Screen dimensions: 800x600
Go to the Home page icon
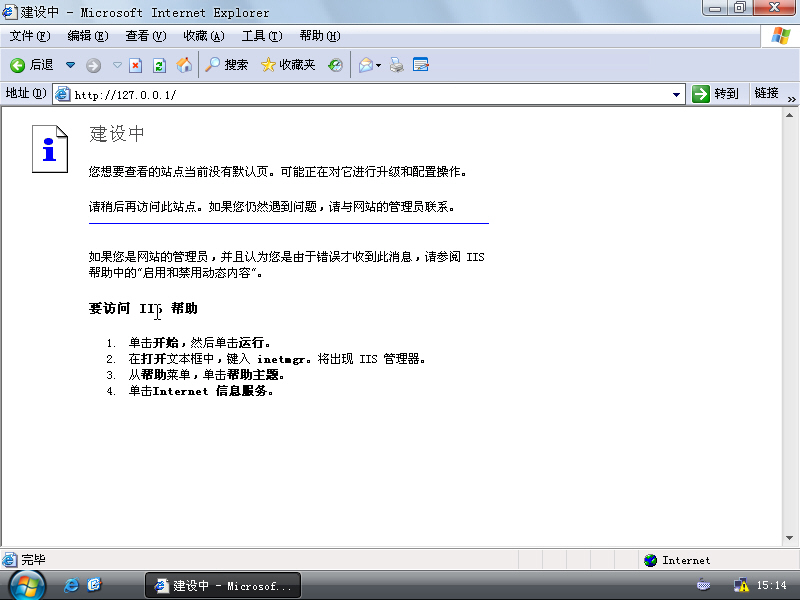pyautogui.click(x=184, y=65)
